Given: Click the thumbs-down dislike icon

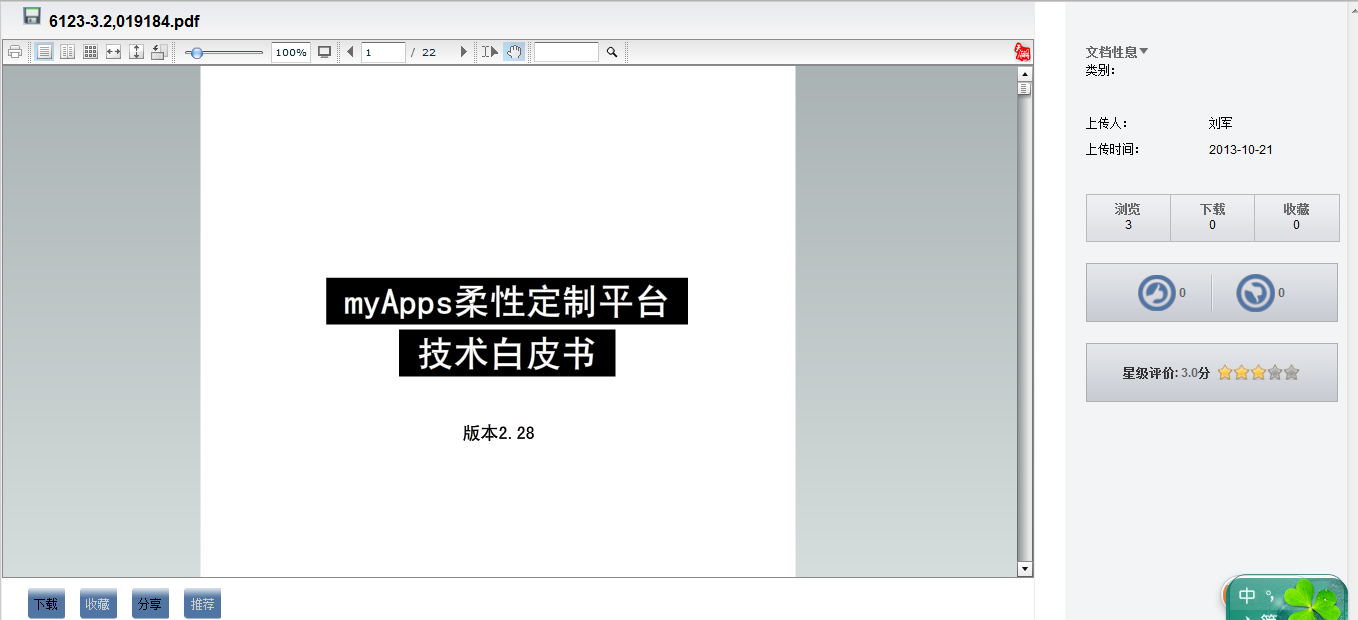Looking at the screenshot, I should point(1255,293).
